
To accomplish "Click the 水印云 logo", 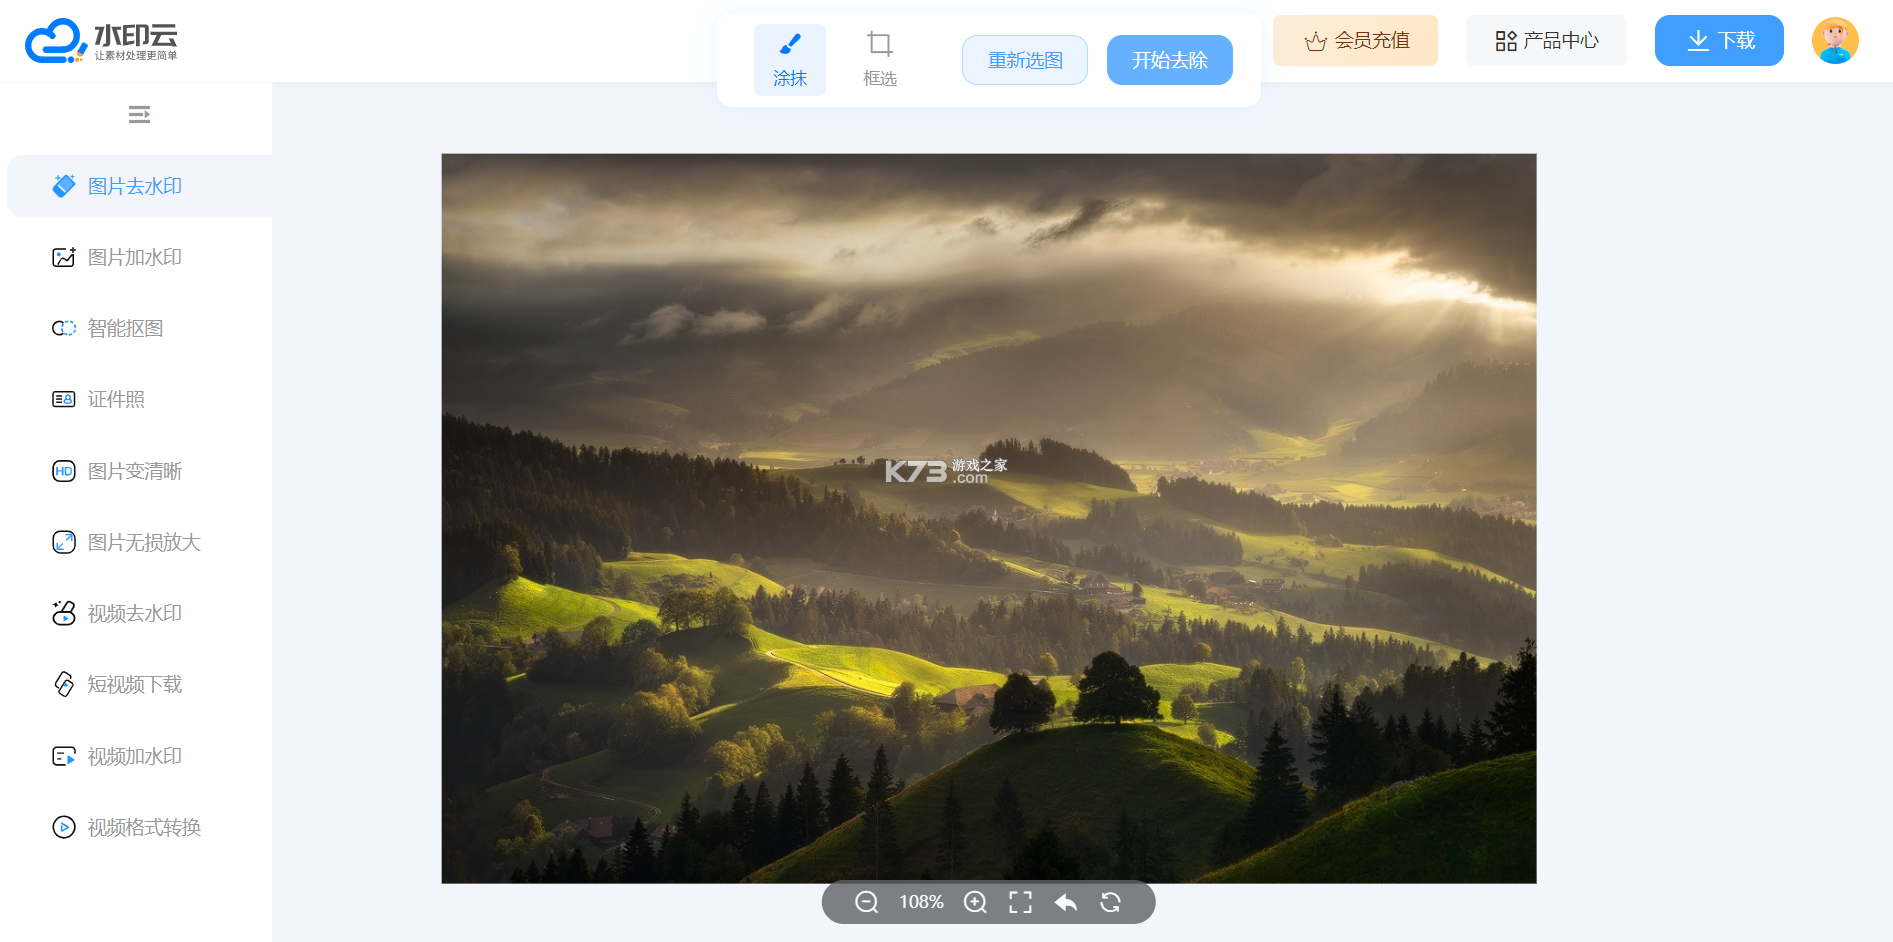I will (101, 41).
